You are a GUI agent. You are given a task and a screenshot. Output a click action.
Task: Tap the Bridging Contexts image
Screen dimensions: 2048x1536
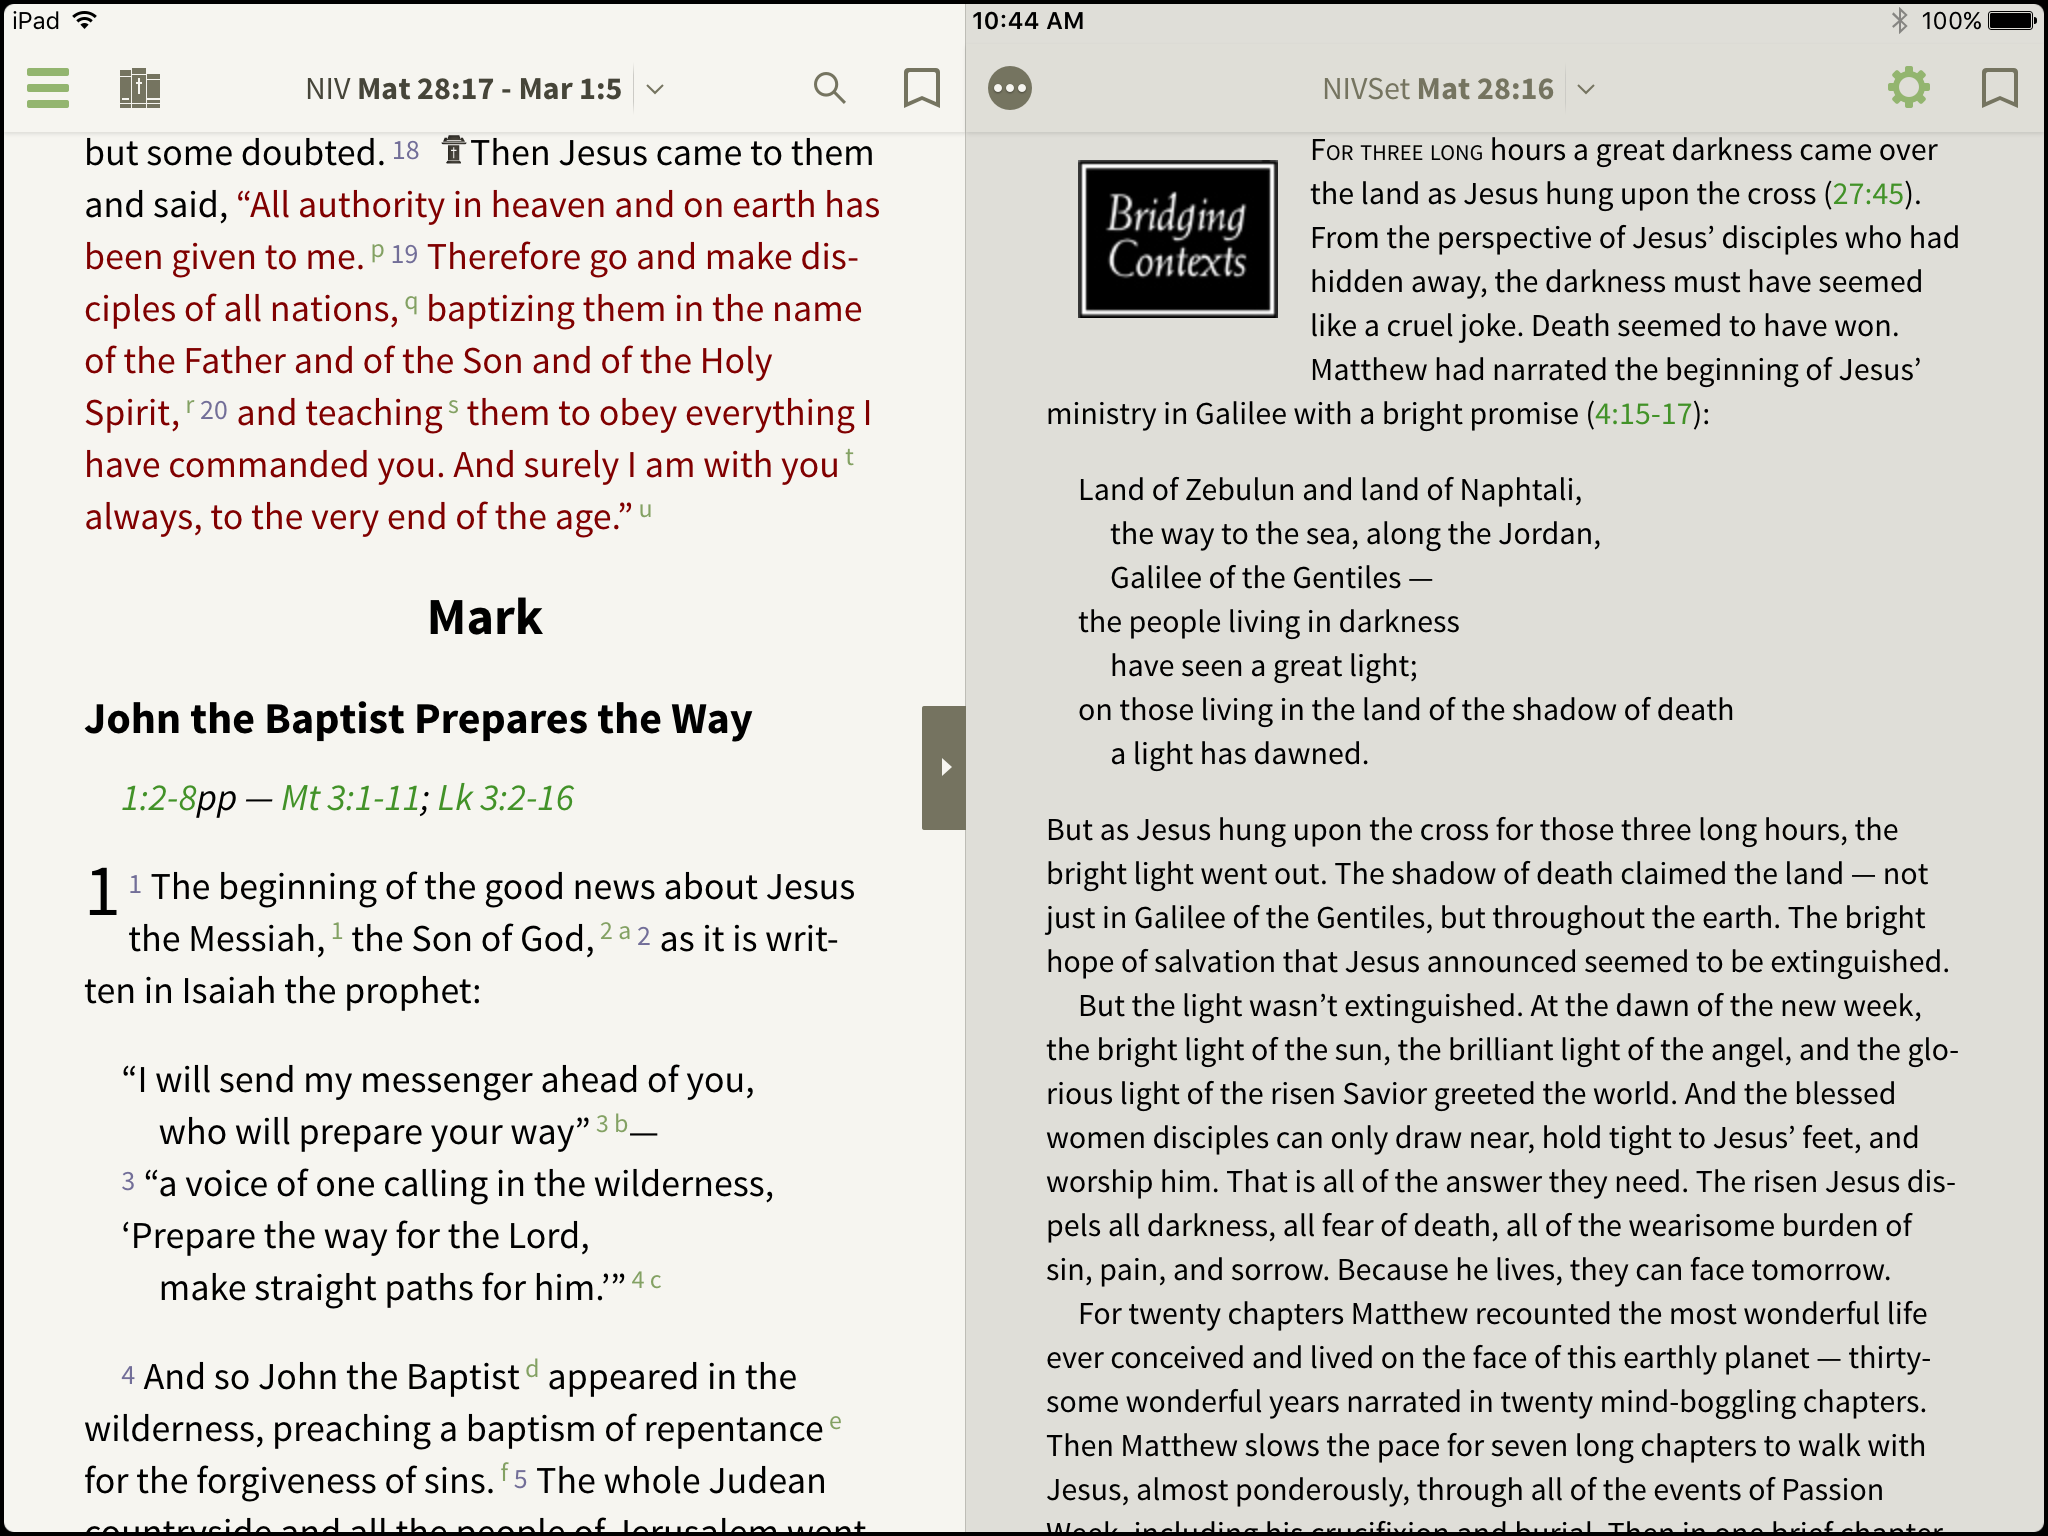(1177, 239)
